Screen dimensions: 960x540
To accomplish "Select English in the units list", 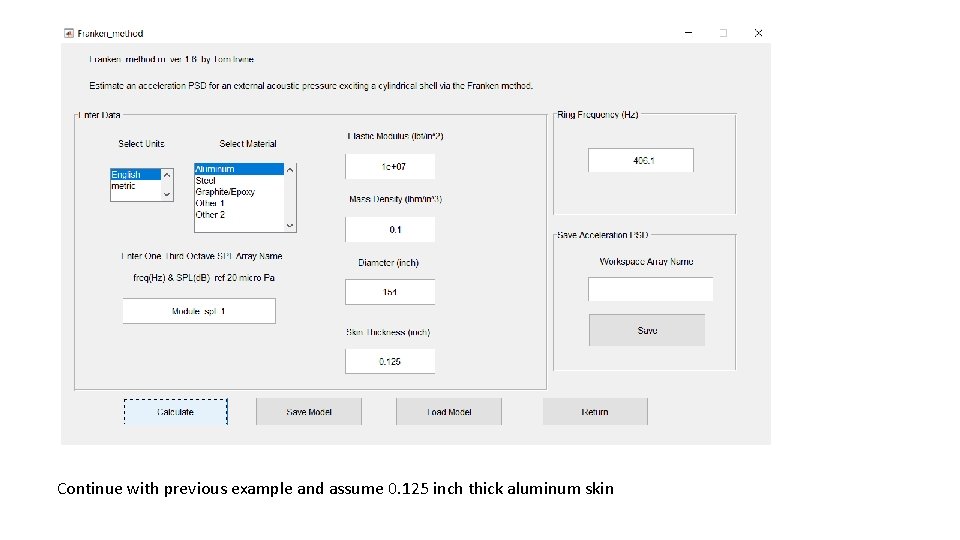I will (135, 174).
